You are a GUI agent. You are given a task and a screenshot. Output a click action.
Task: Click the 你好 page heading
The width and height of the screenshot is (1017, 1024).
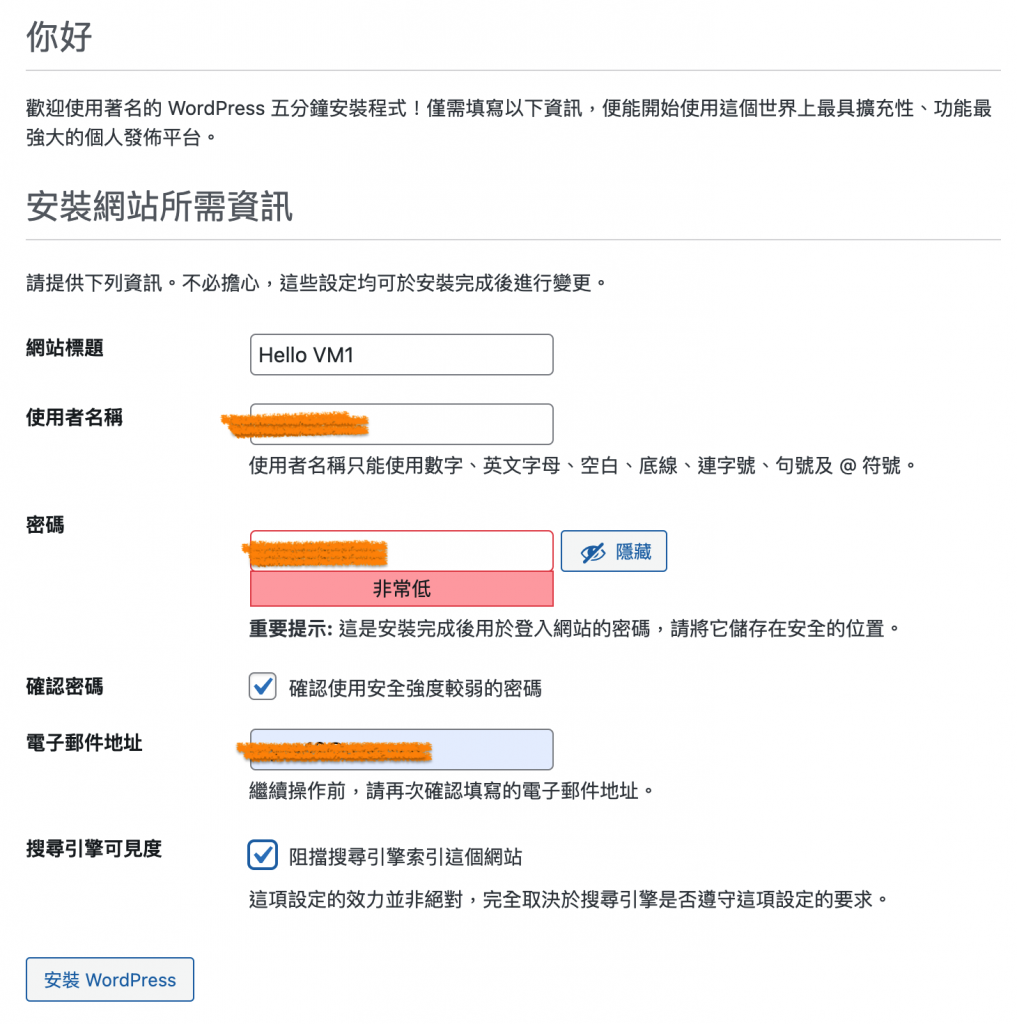(59, 38)
